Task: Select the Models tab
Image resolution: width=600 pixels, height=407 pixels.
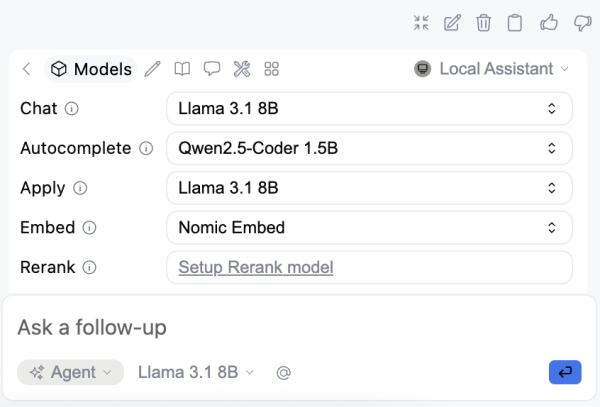Action: point(91,69)
